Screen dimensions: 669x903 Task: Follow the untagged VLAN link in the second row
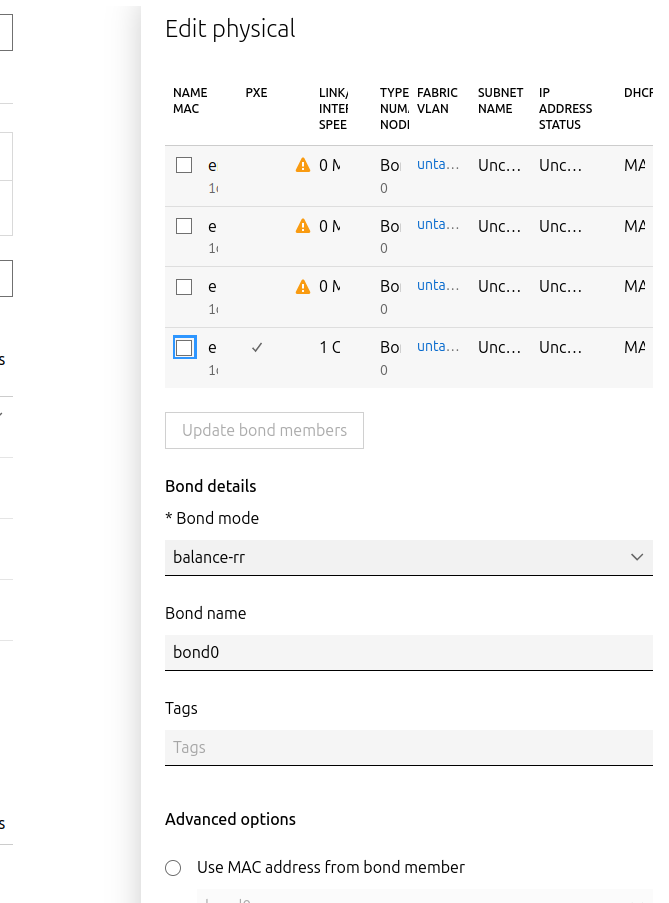tap(438, 225)
